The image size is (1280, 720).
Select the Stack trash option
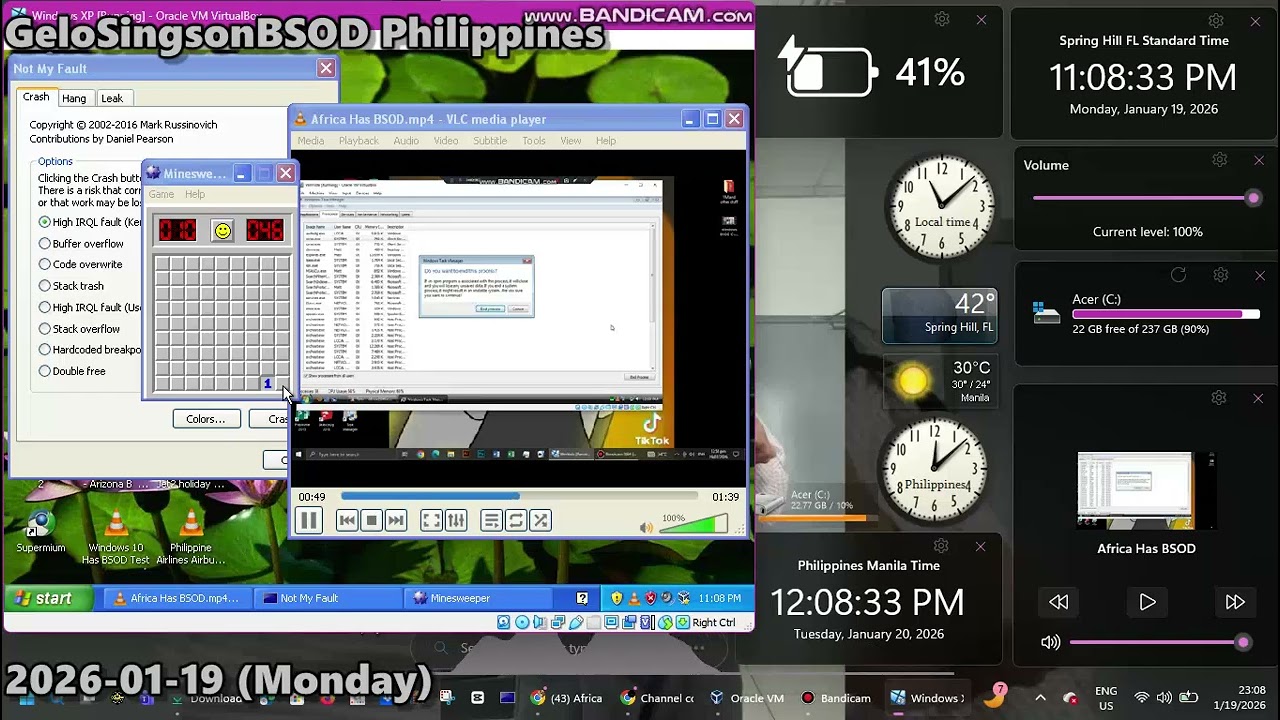click(71, 286)
